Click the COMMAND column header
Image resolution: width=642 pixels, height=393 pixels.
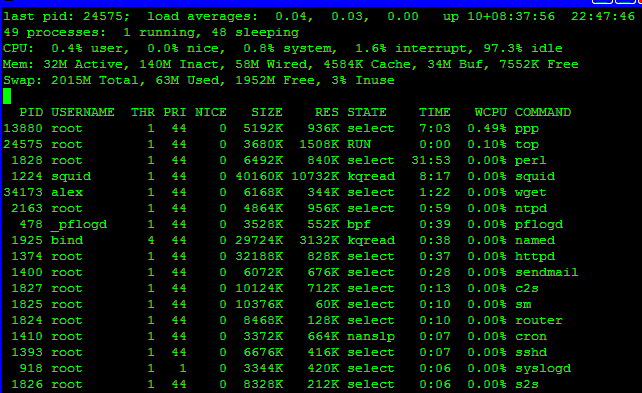pyautogui.click(x=543, y=112)
